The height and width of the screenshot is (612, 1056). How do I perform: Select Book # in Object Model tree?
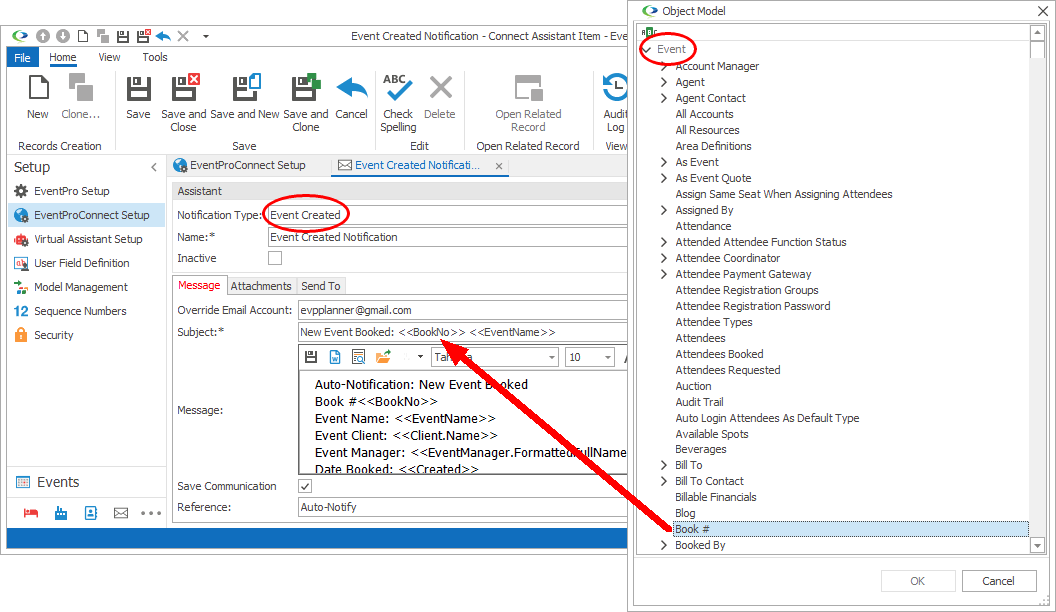[x=851, y=529]
